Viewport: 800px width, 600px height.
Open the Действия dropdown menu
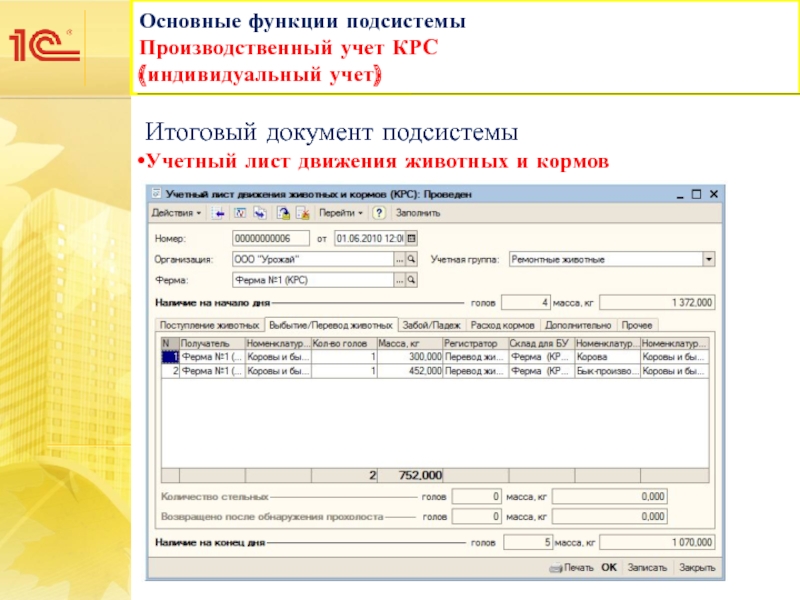click(176, 213)
